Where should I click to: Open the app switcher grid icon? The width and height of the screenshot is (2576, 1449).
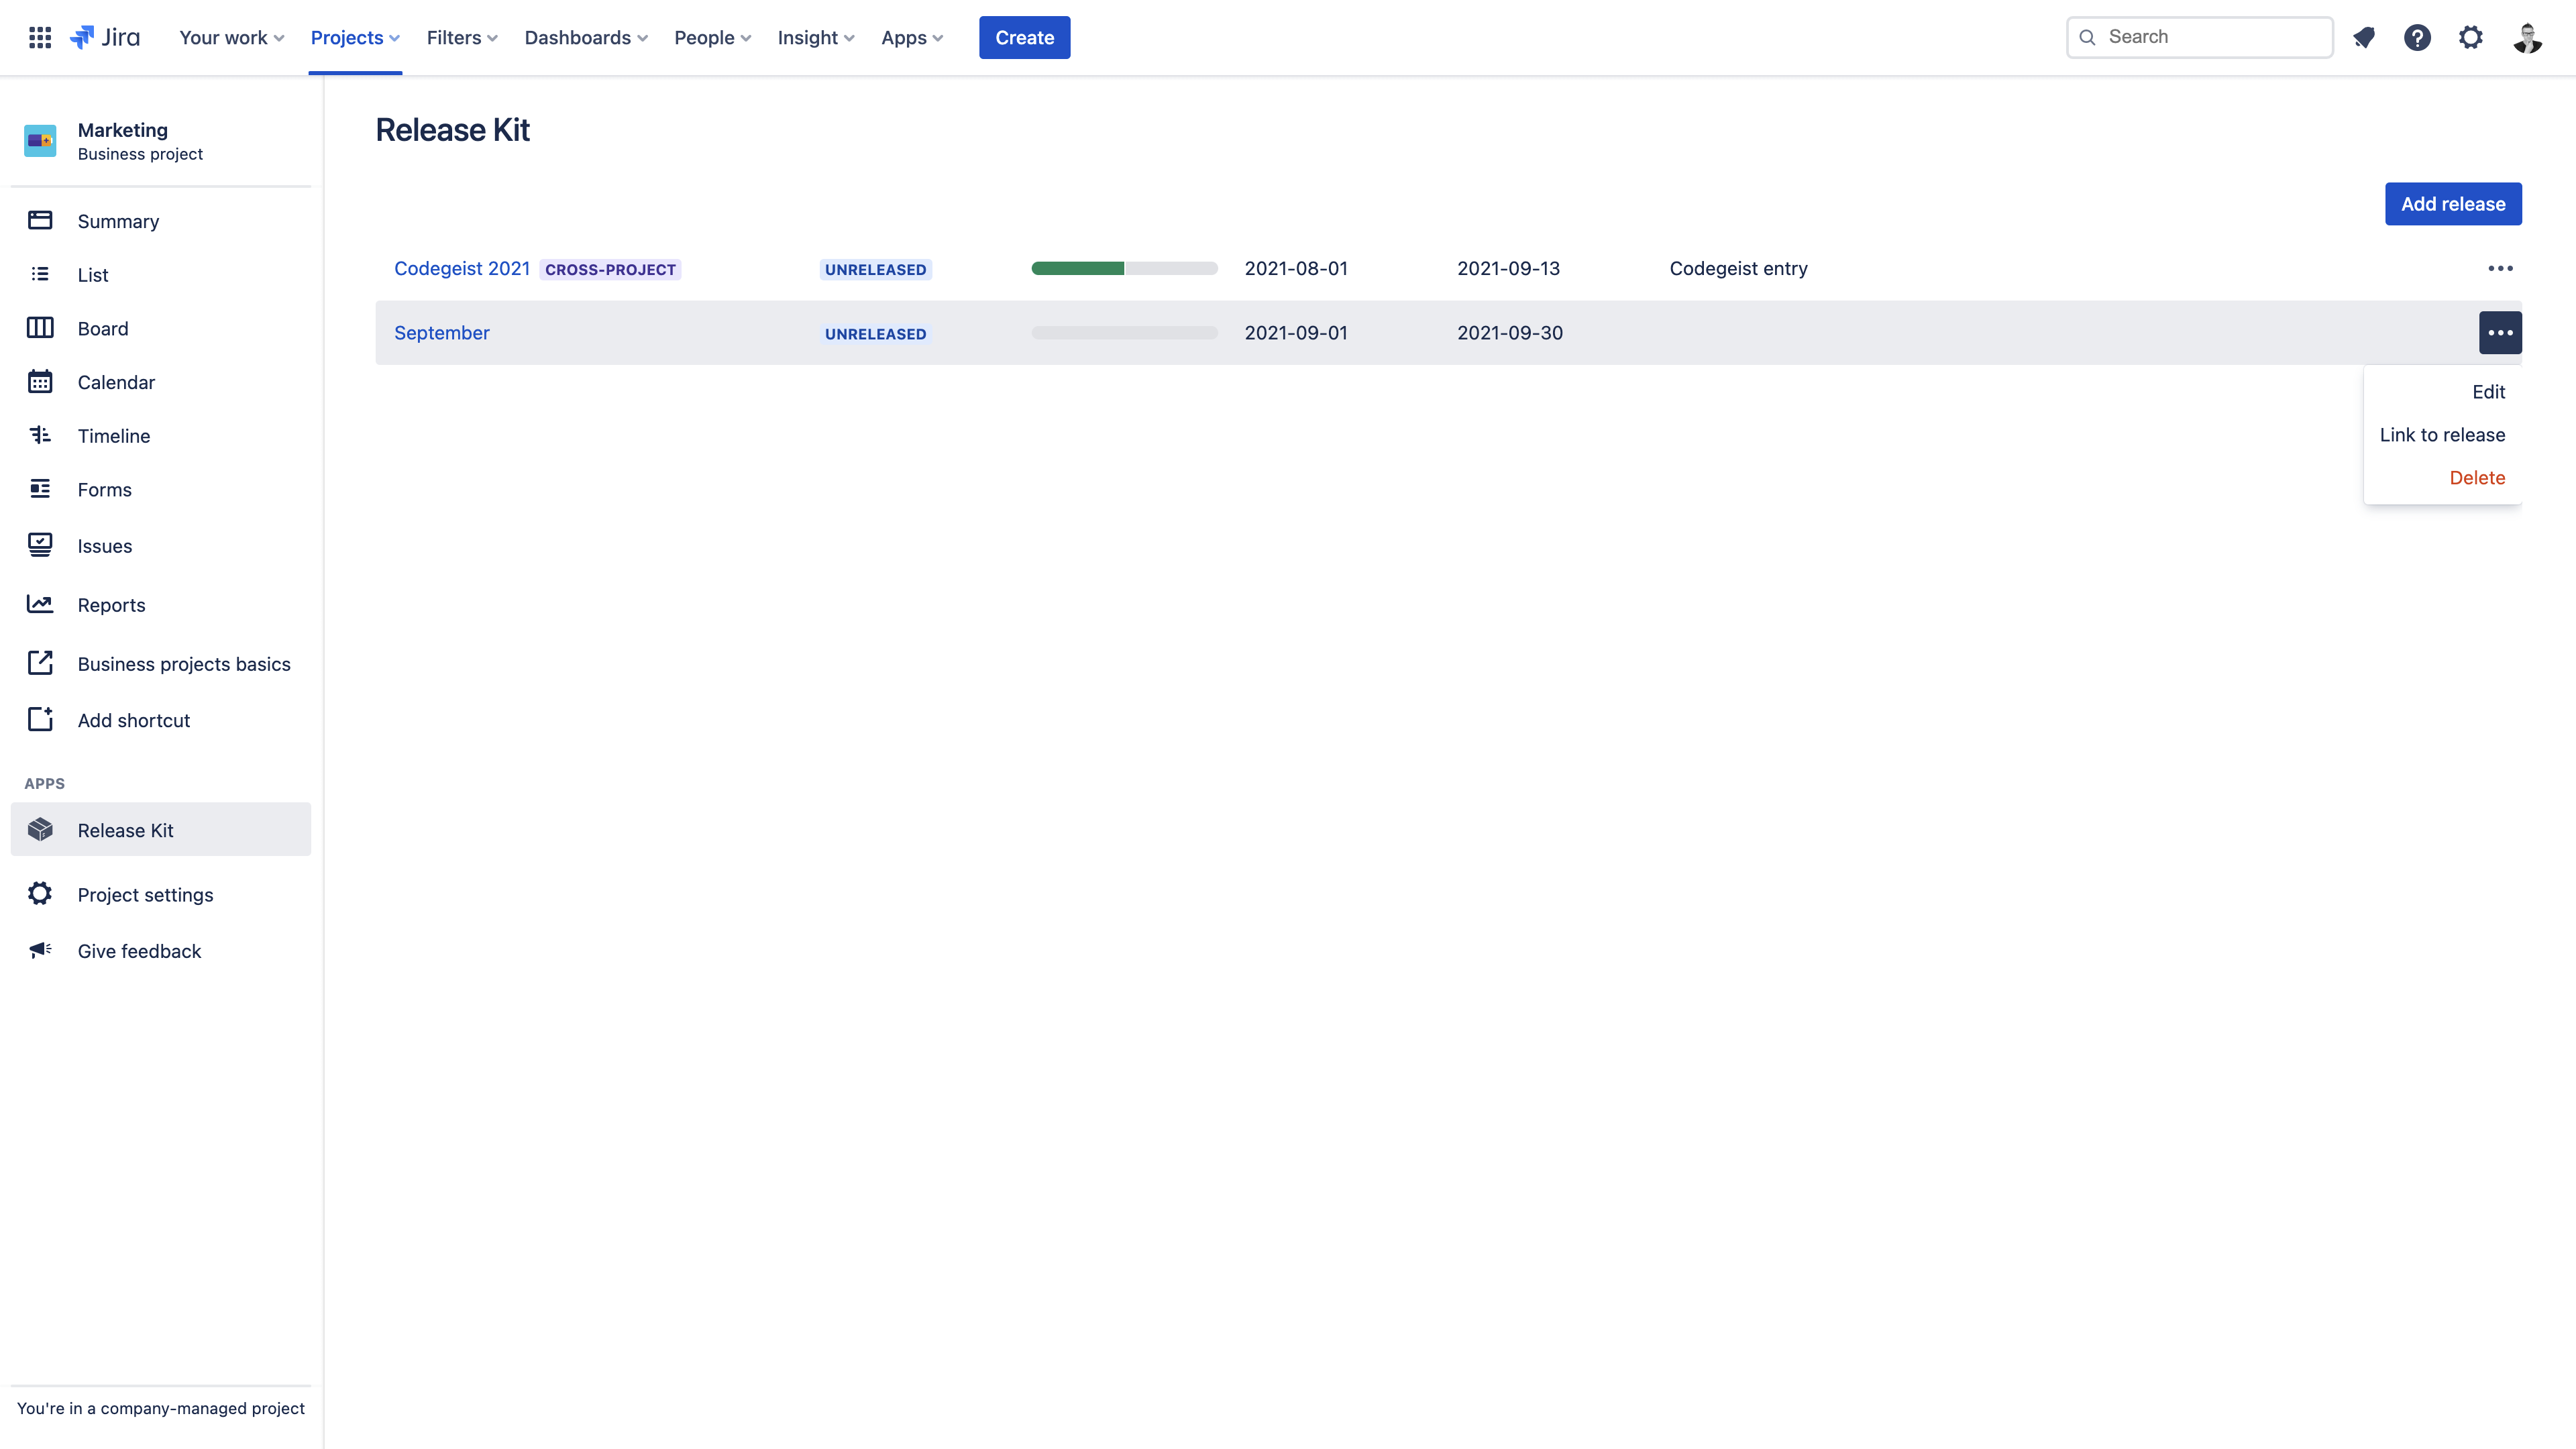[40, 38]
